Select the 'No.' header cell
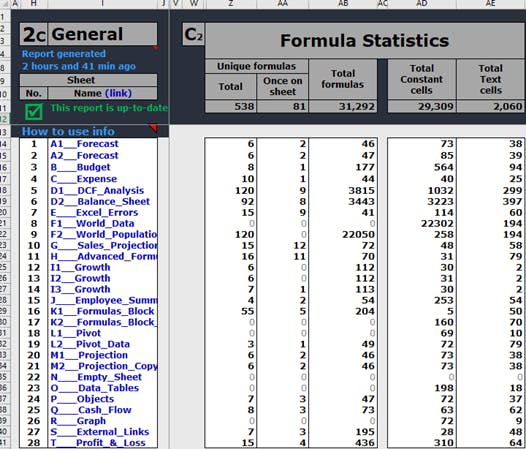526x449 pixels. pyautogui.click(x=34, y=93)
